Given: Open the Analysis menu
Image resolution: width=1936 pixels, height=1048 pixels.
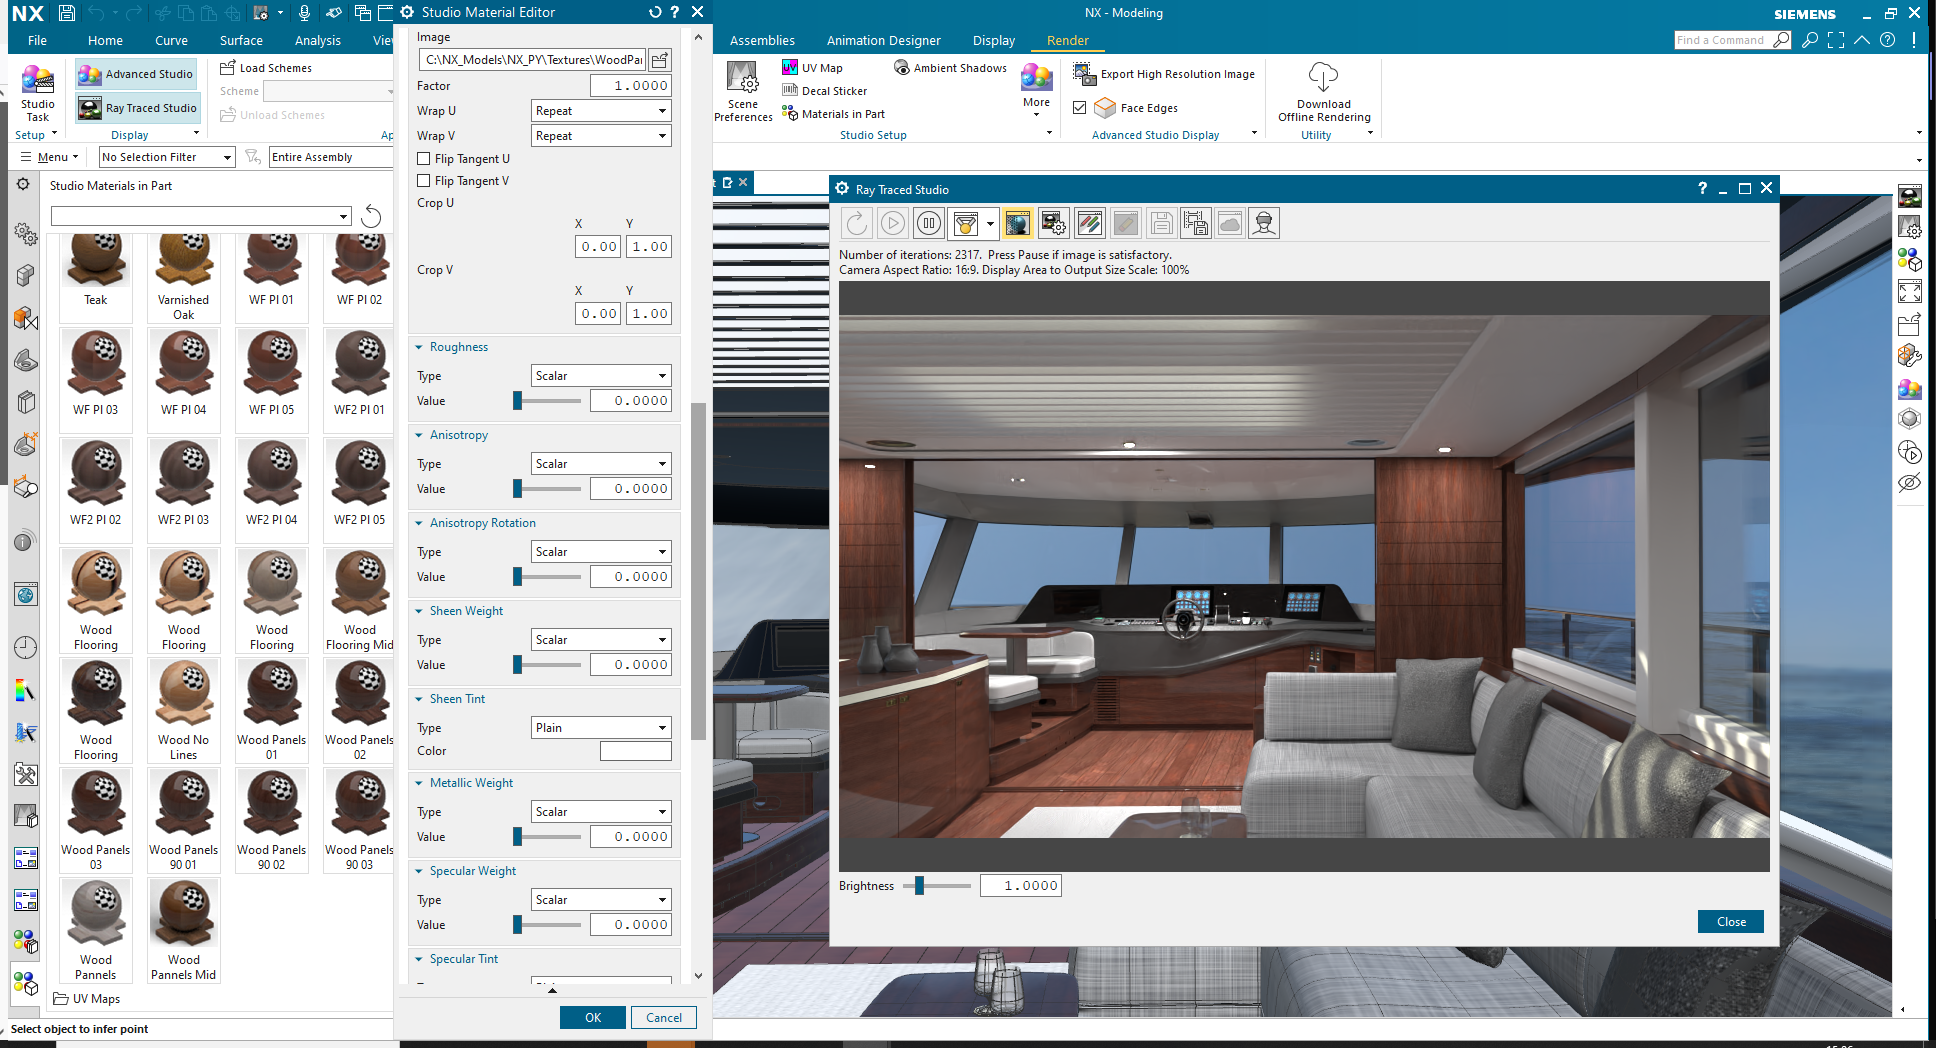Looking at the screenshot, I should click(x=317, y=40).
